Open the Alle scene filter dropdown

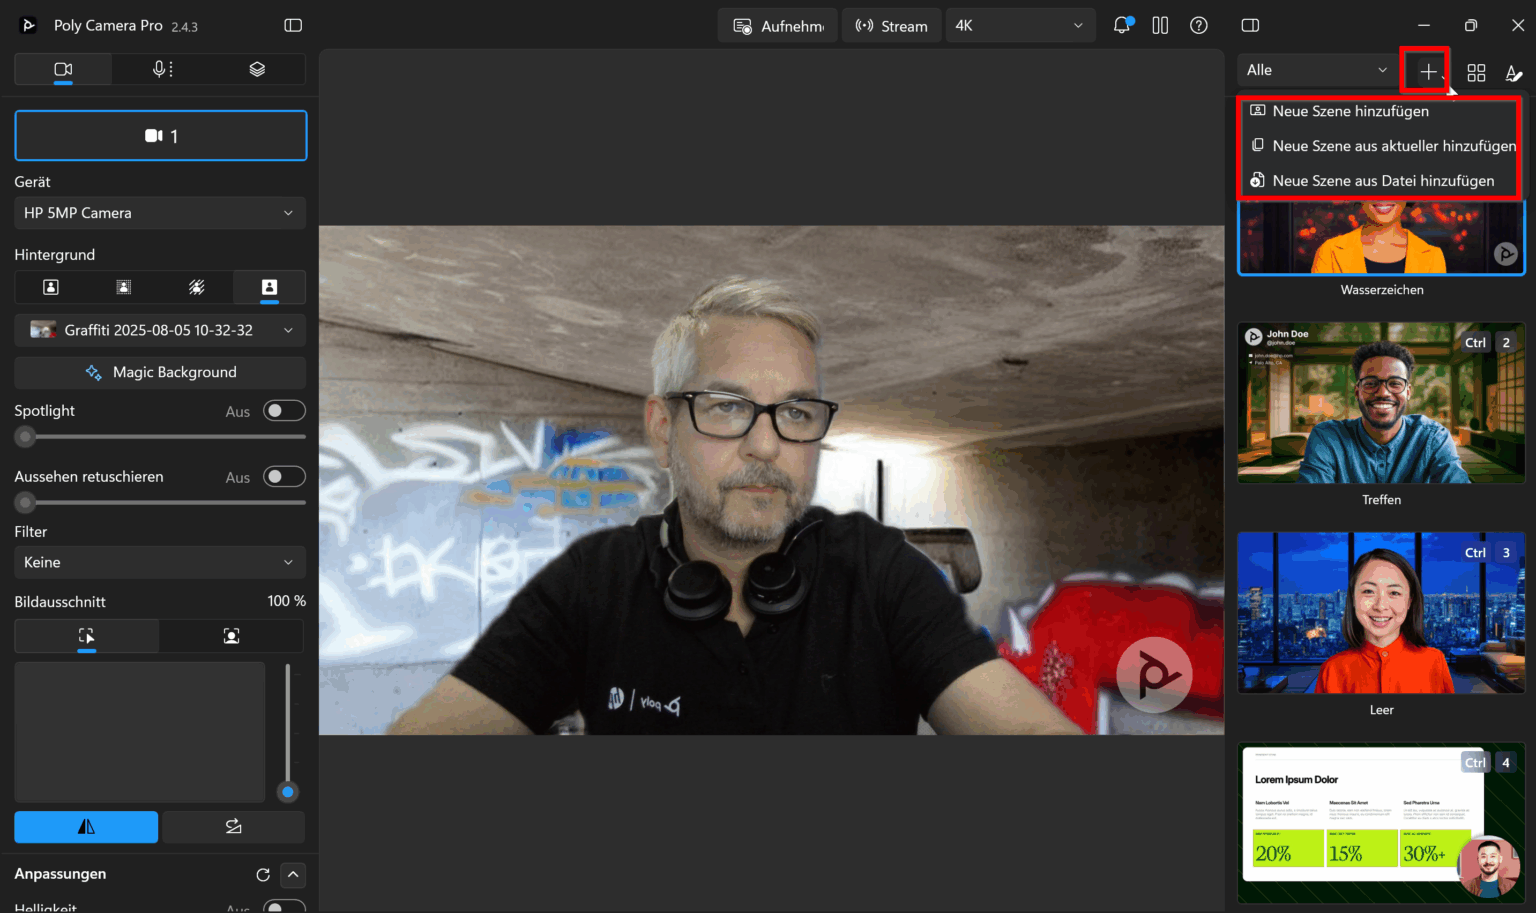click(x=1317, y=70)
